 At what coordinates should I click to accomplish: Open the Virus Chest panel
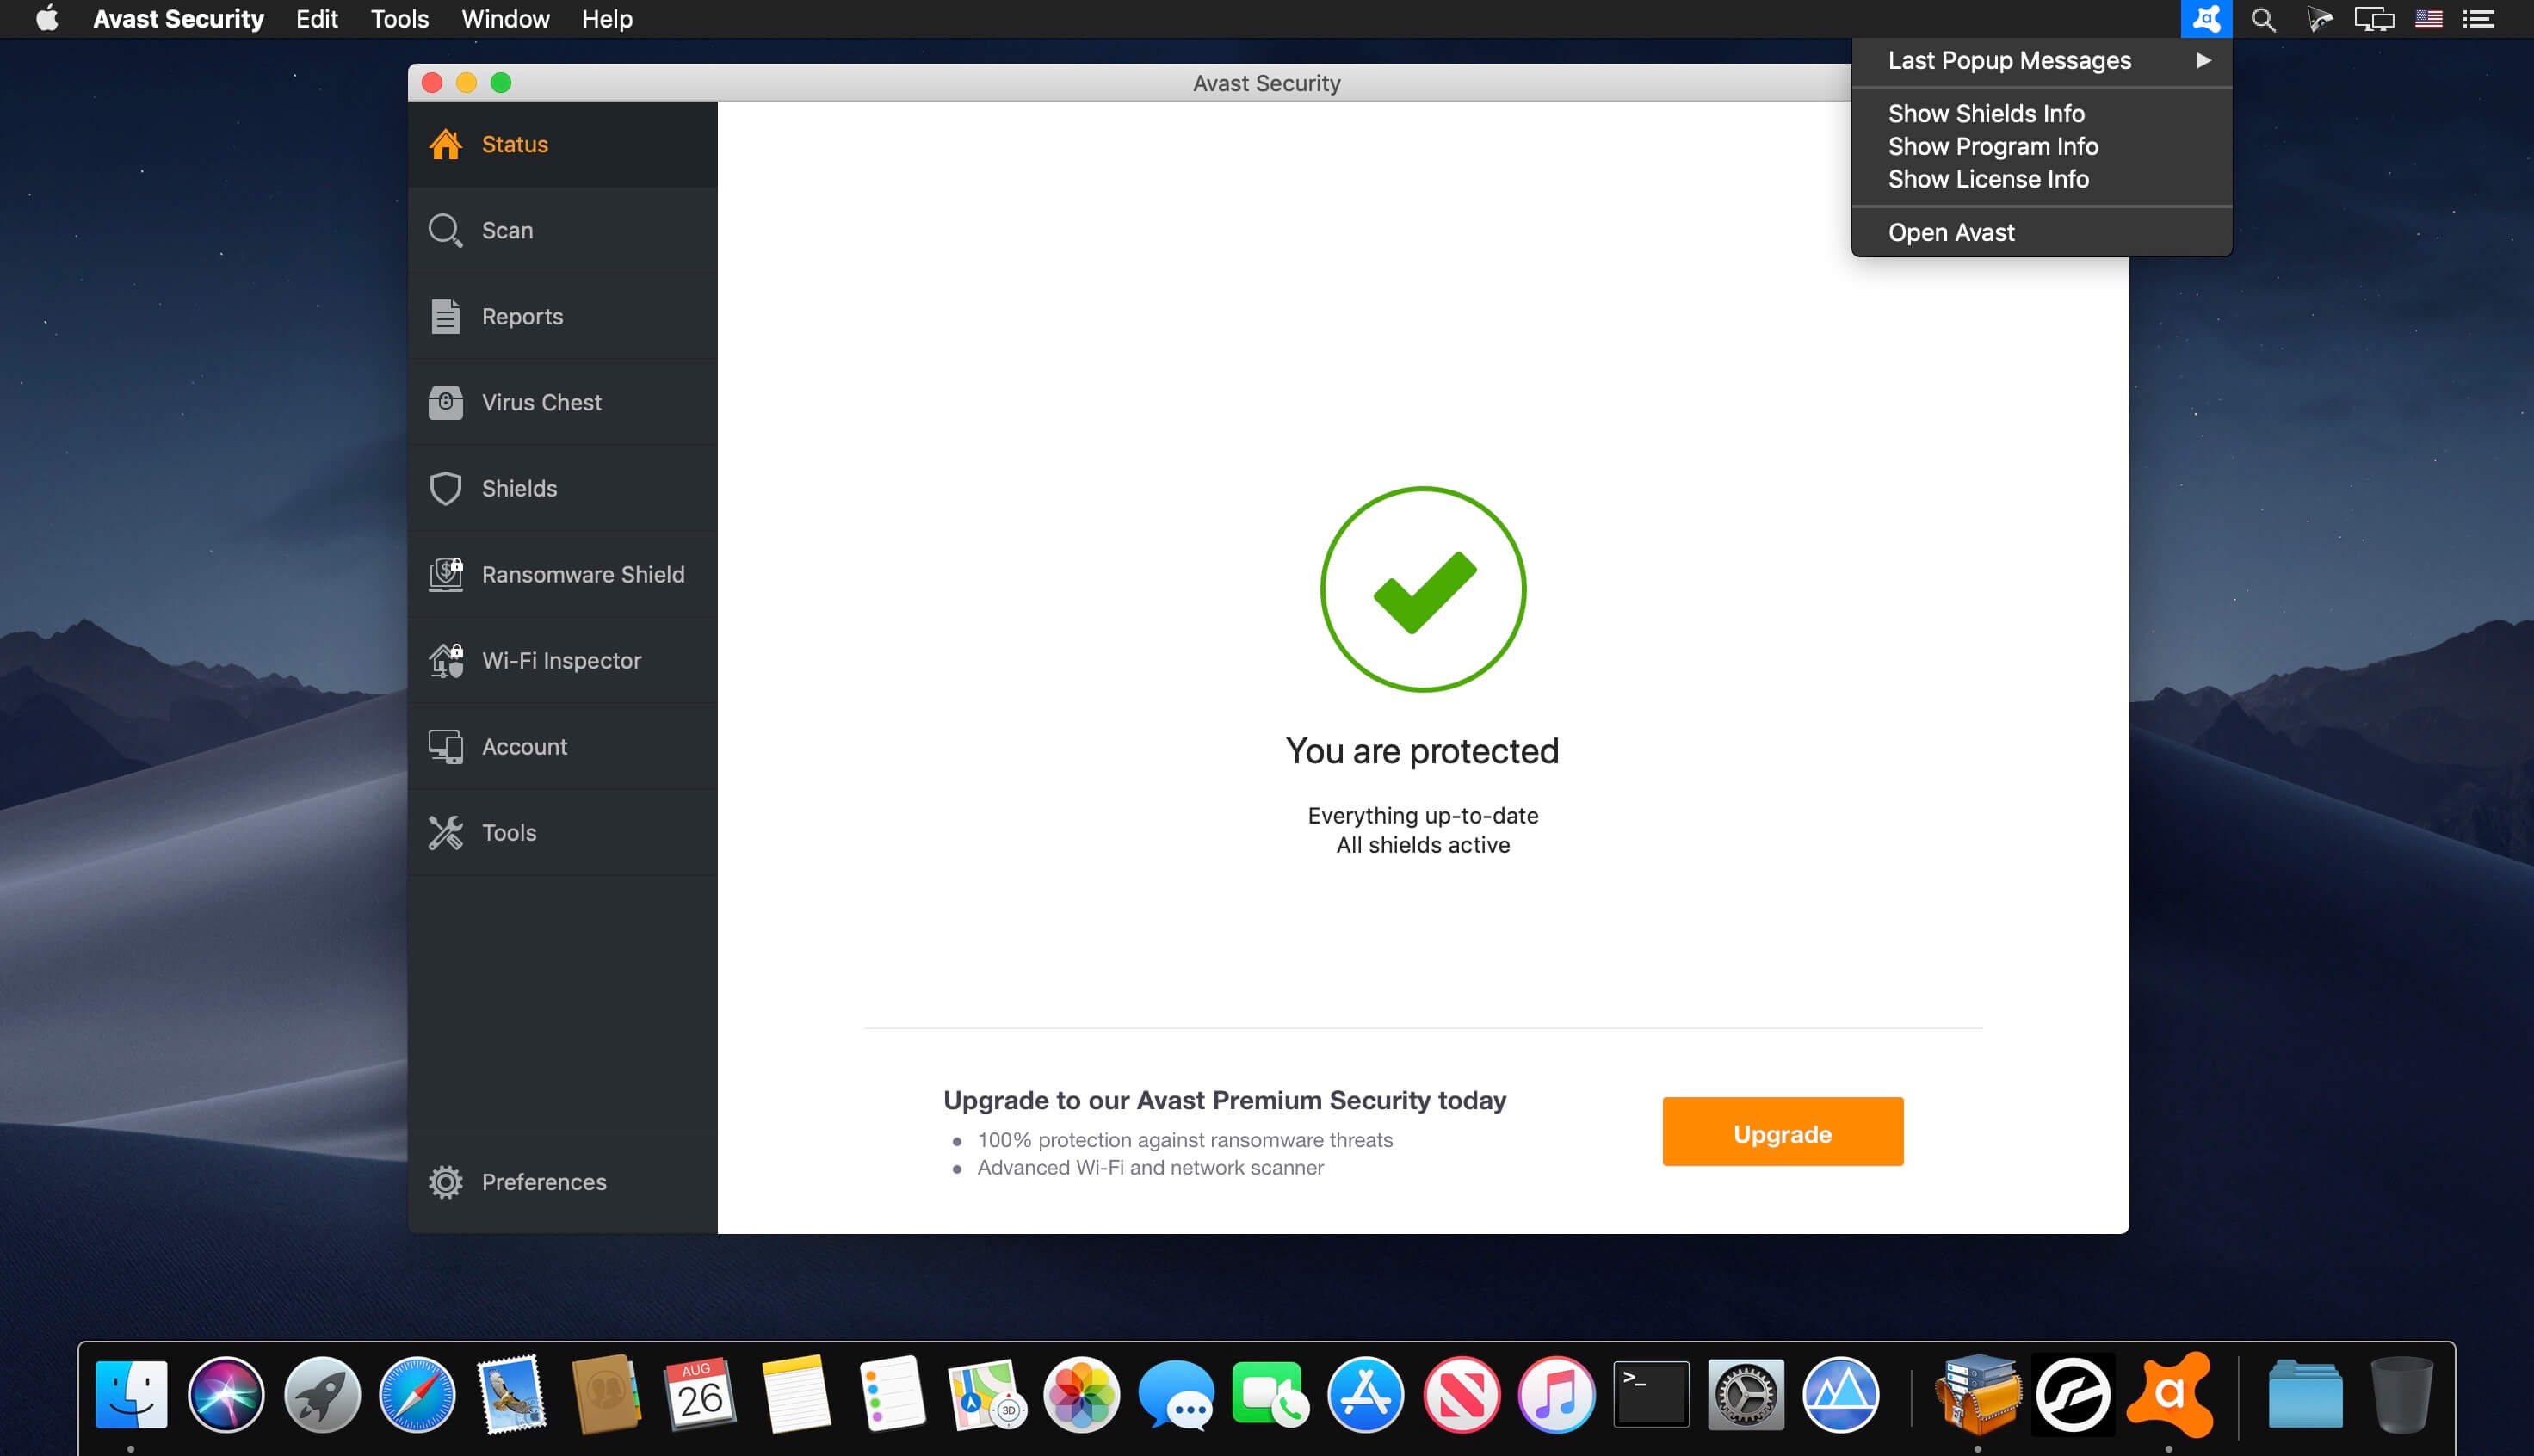(x=541, y=402)
